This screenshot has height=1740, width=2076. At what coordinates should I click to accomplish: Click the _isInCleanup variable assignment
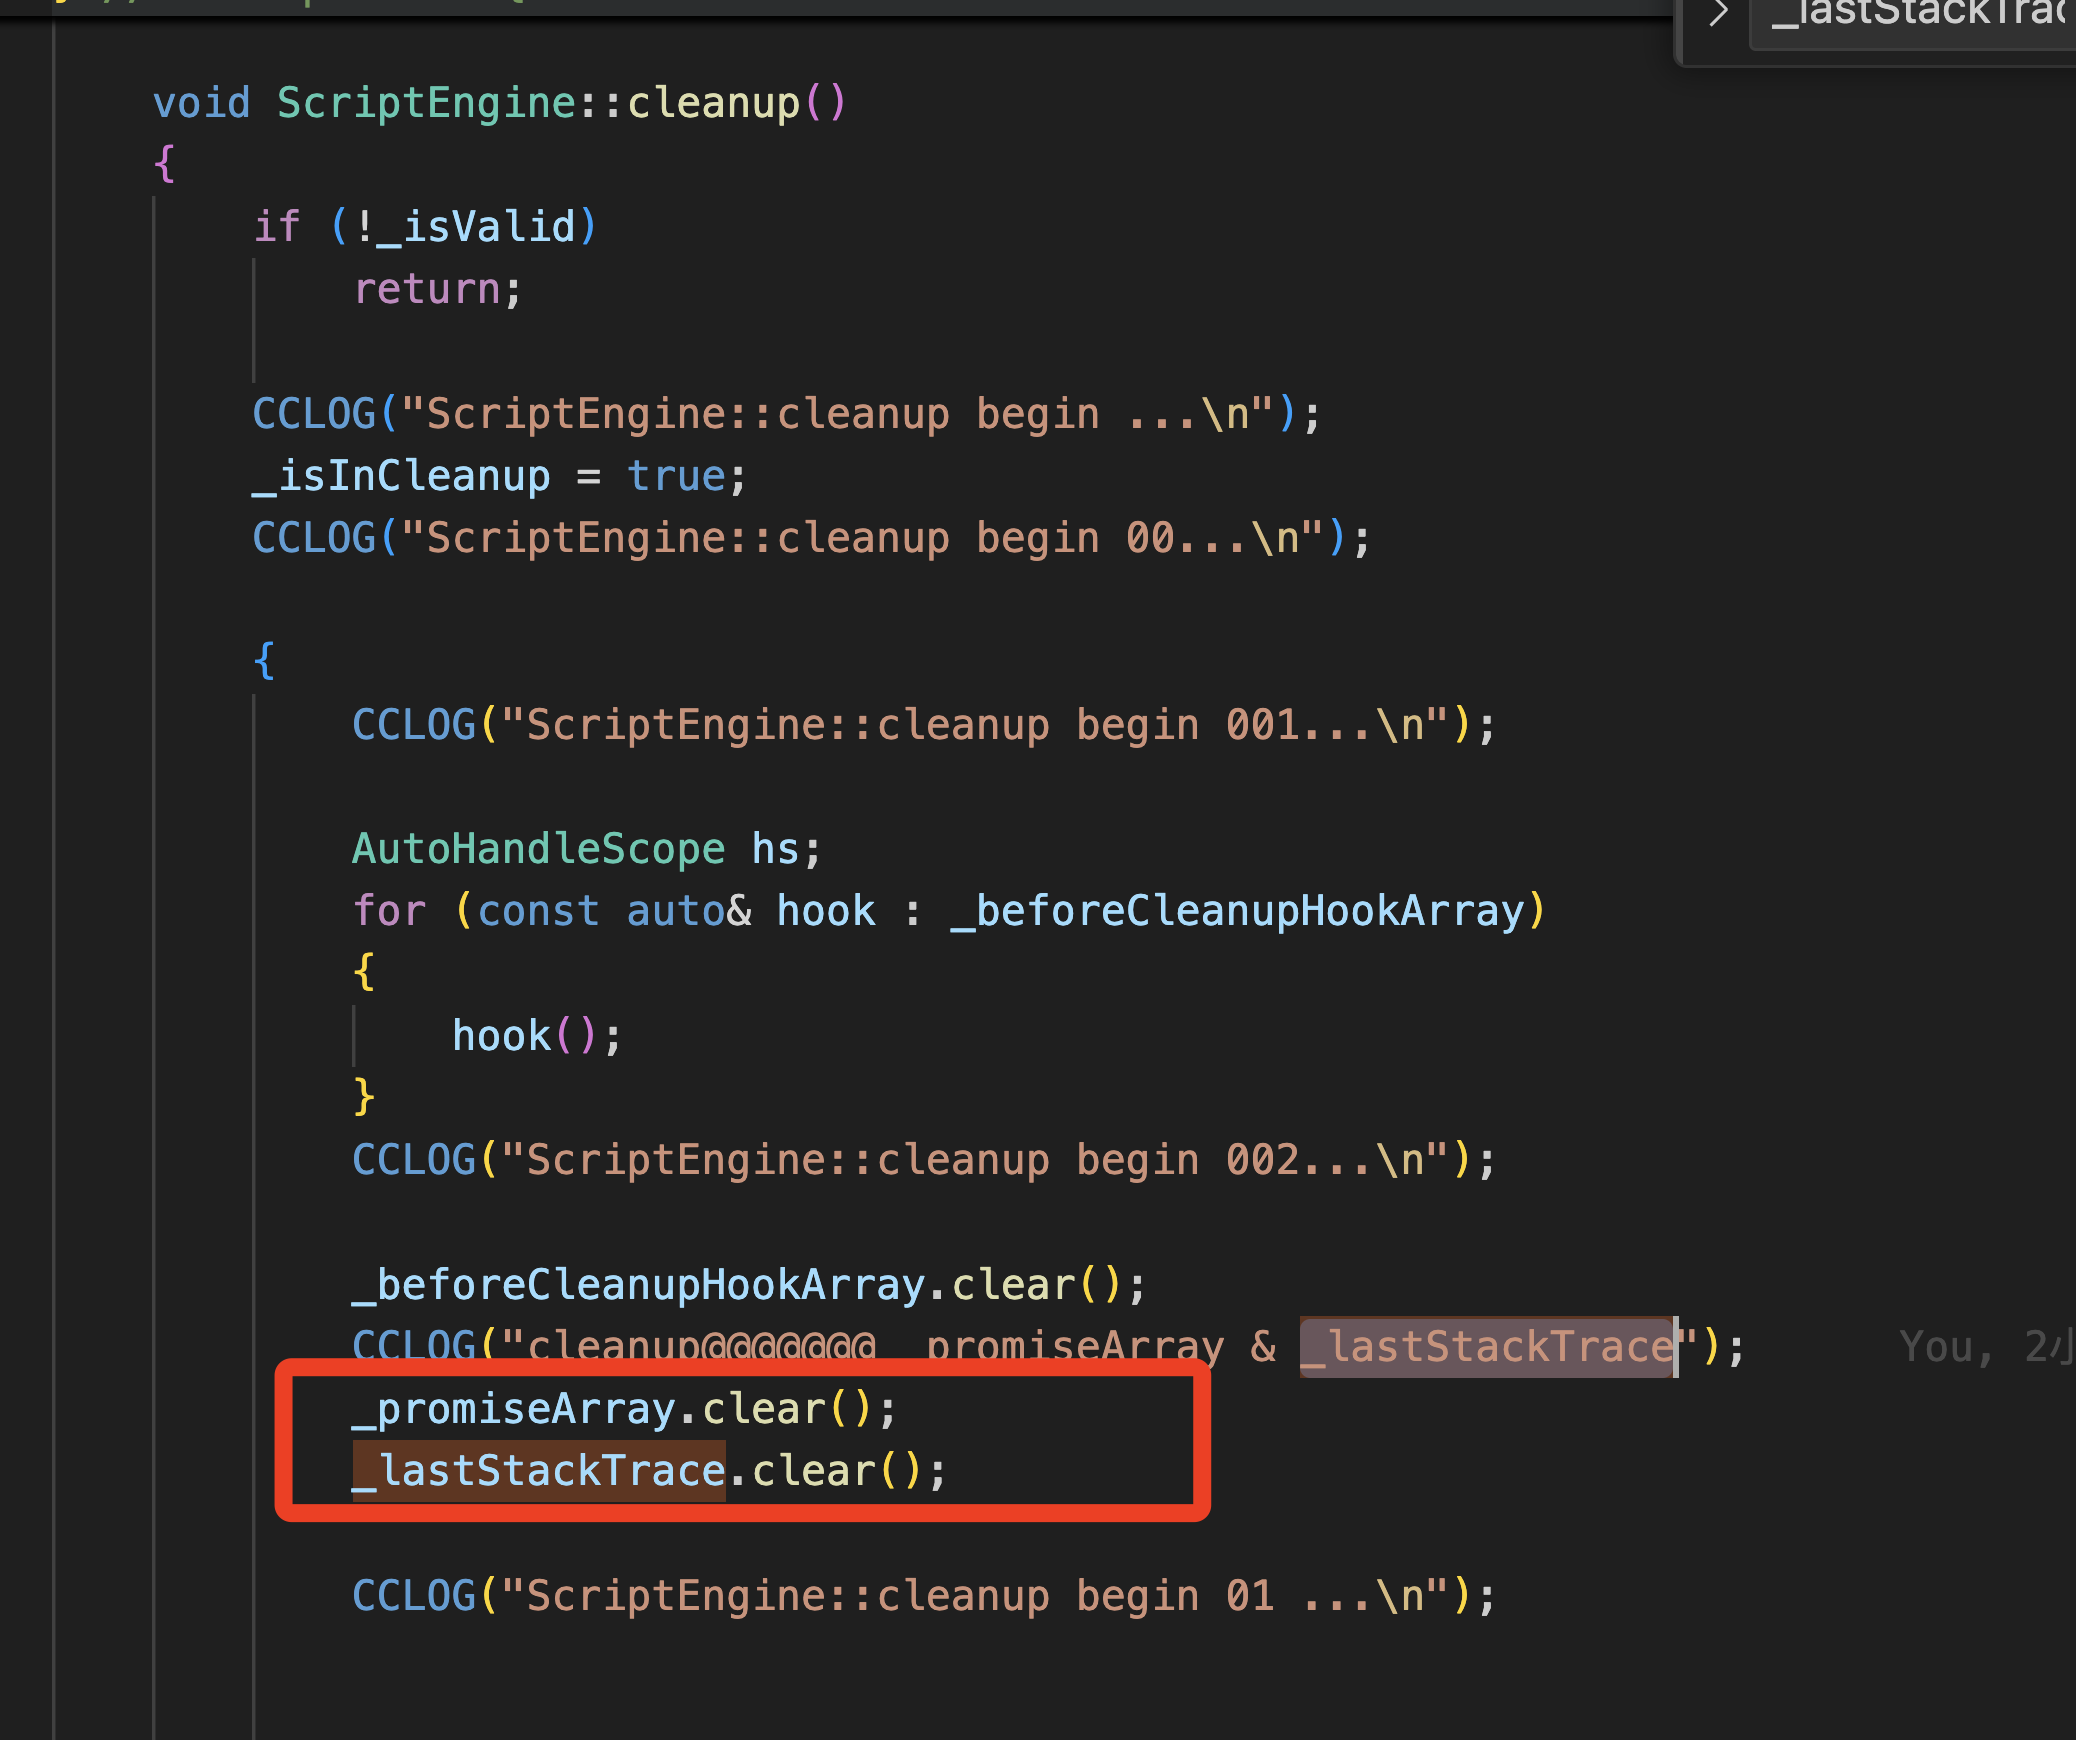tap(401, 476)
